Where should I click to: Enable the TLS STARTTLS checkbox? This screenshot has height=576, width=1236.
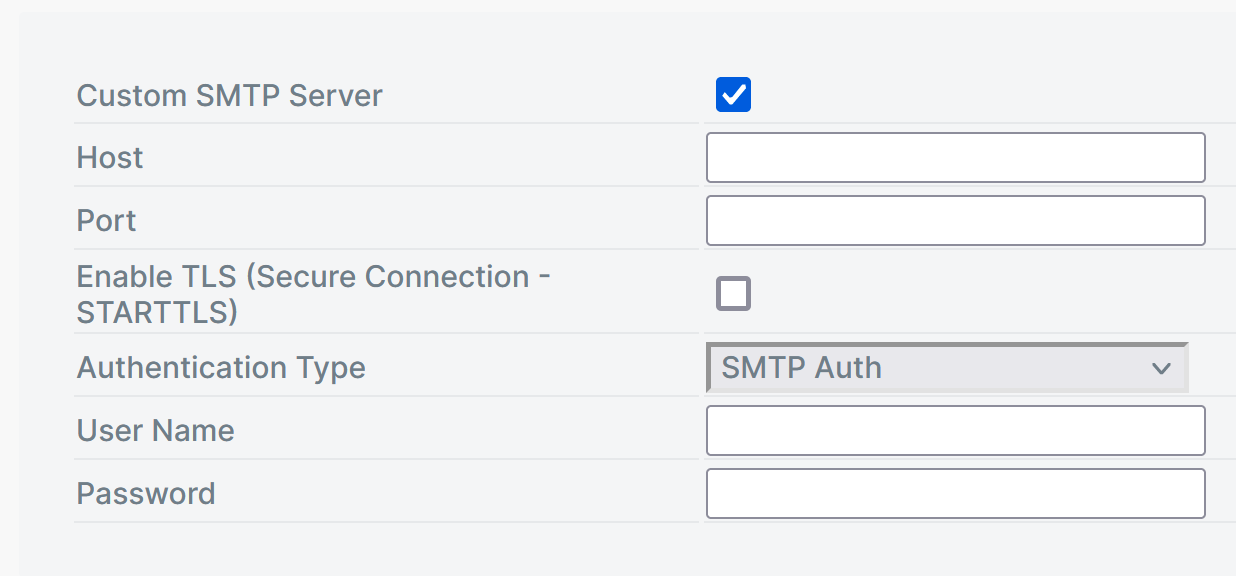tap(733, 294)
